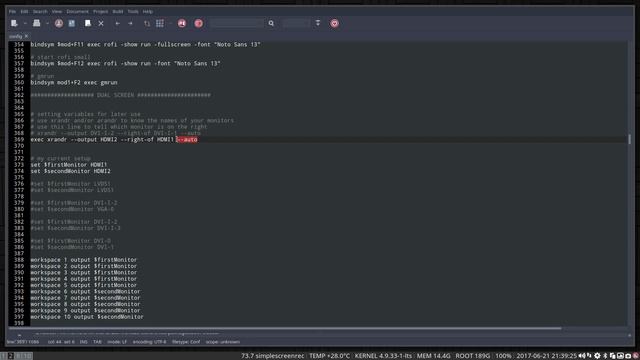The width and height of the screenshot is (640, 360).
Task: Click the settings gear tray icon
Action: [597, 356]
